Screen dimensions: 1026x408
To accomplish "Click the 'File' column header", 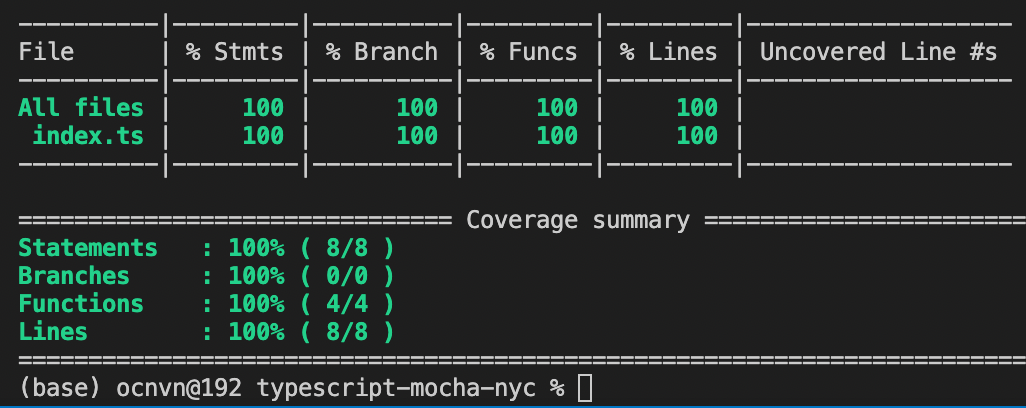I will pyautogui.click(x=46, y=52).
